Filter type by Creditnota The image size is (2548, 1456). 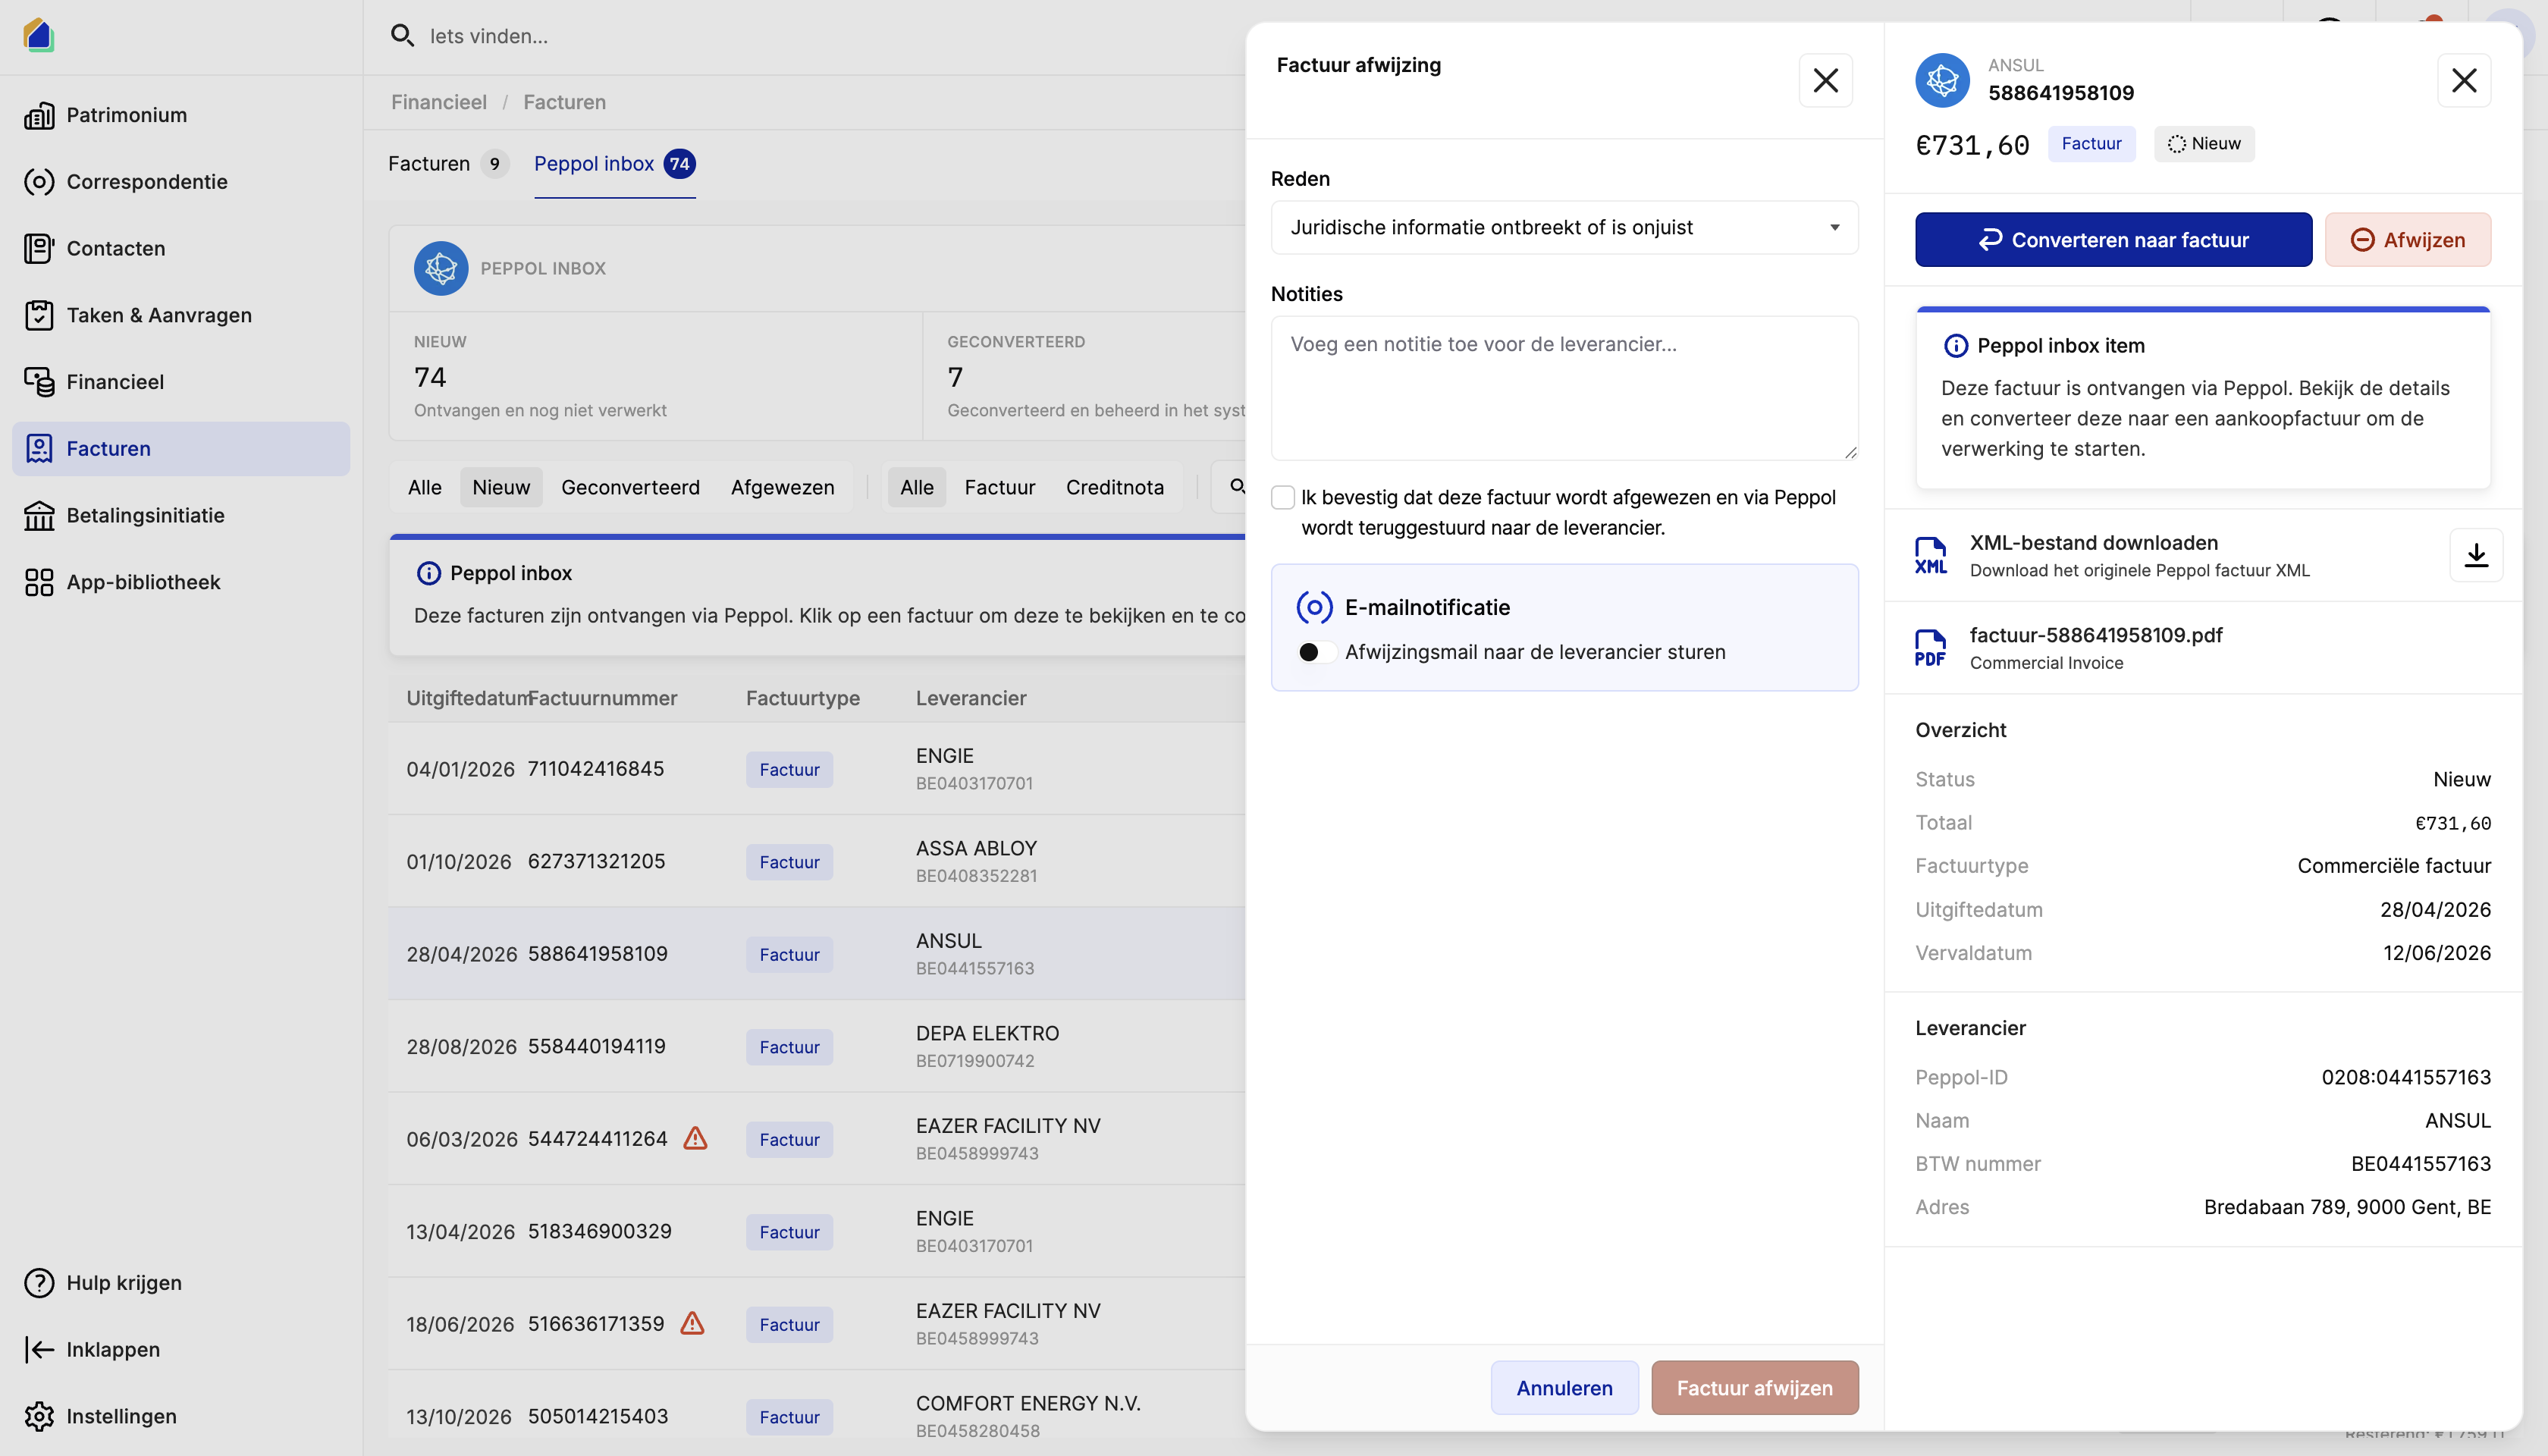click(1114, 487)
